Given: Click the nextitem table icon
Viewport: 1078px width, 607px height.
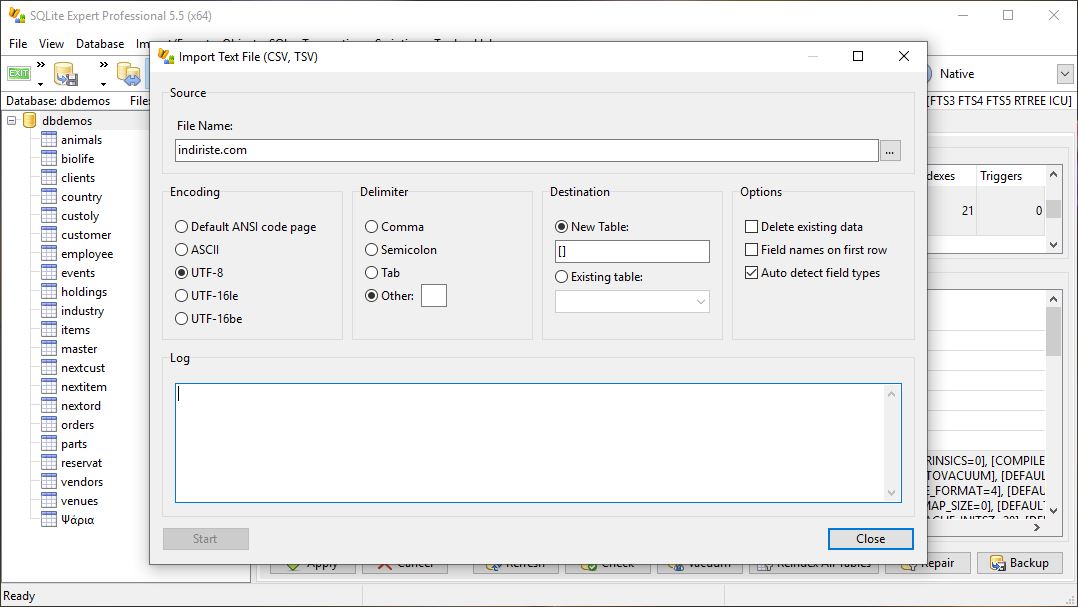Looking at the screenshot, I should tap(49, 387).
